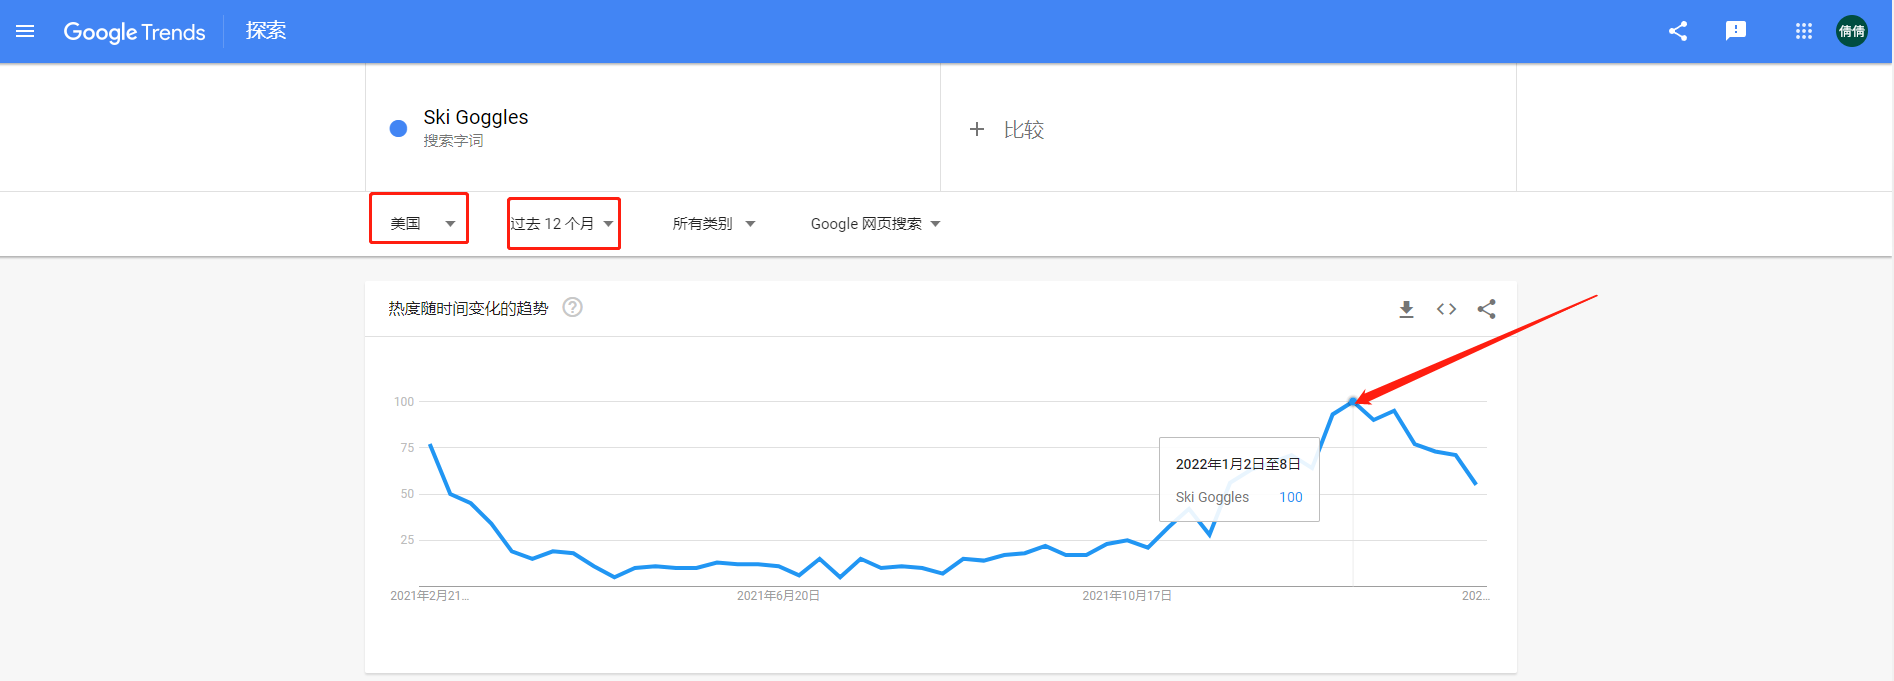The image size is (1894, 681).
Task: Click the 探索 header tab
Action: [266, 31]
